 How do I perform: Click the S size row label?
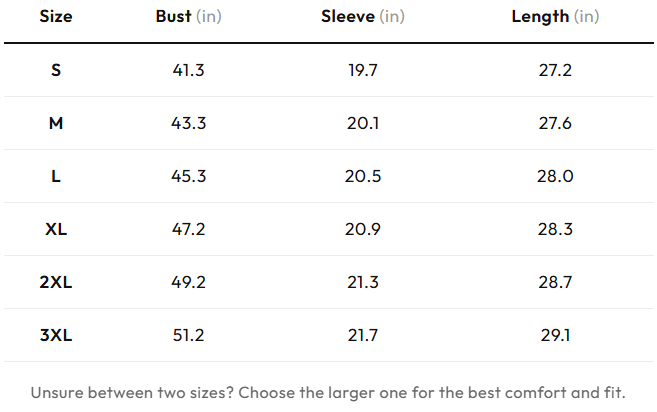[56, 70]
